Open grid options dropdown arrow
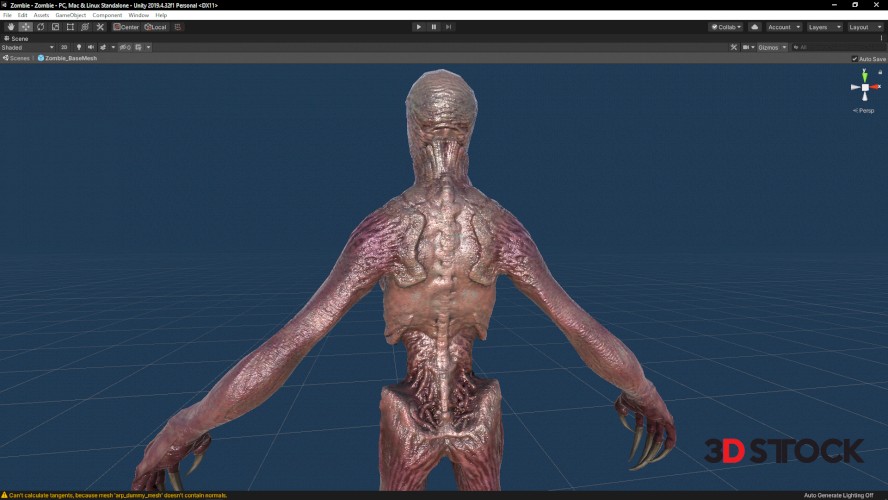The width and height of the screenshot is (888, 500). point(148,48)
